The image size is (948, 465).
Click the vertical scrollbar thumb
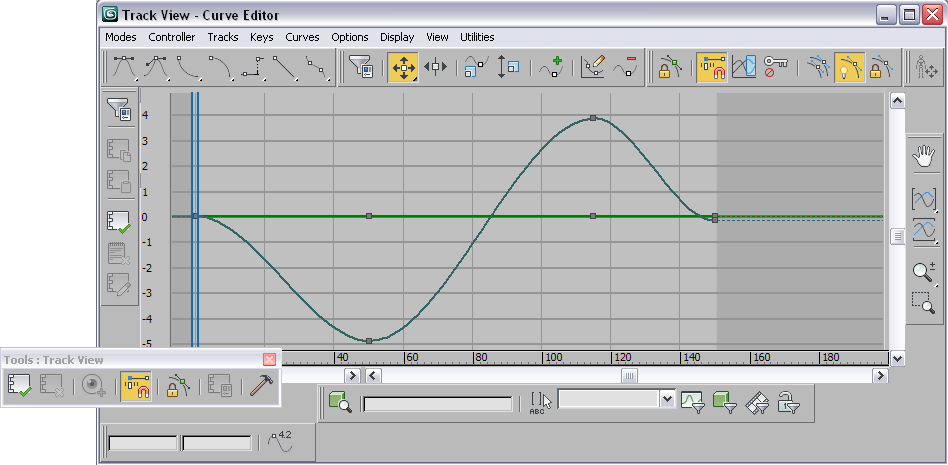[x=898, y=236]
